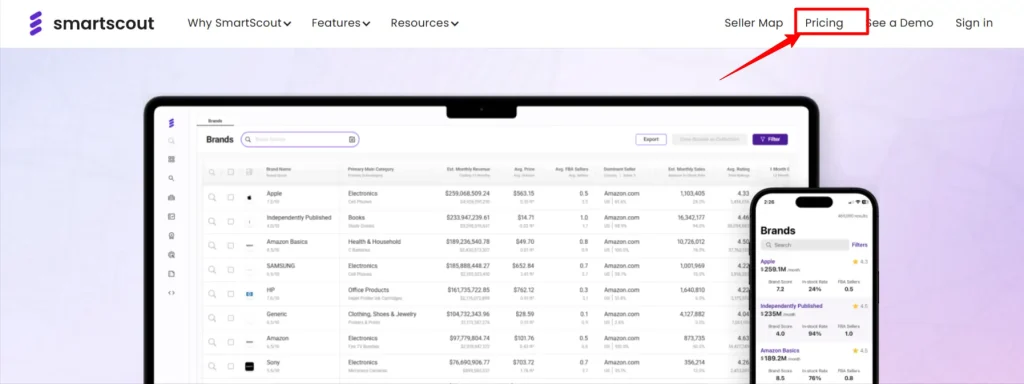
Task: Sort by Avg. Price column header
Action: pos(524,169)
